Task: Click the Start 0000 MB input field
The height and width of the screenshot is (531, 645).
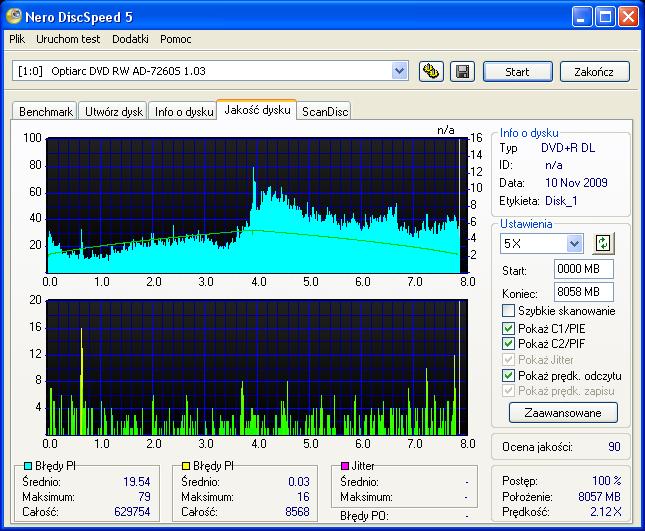Action: [x=584, y=269]
